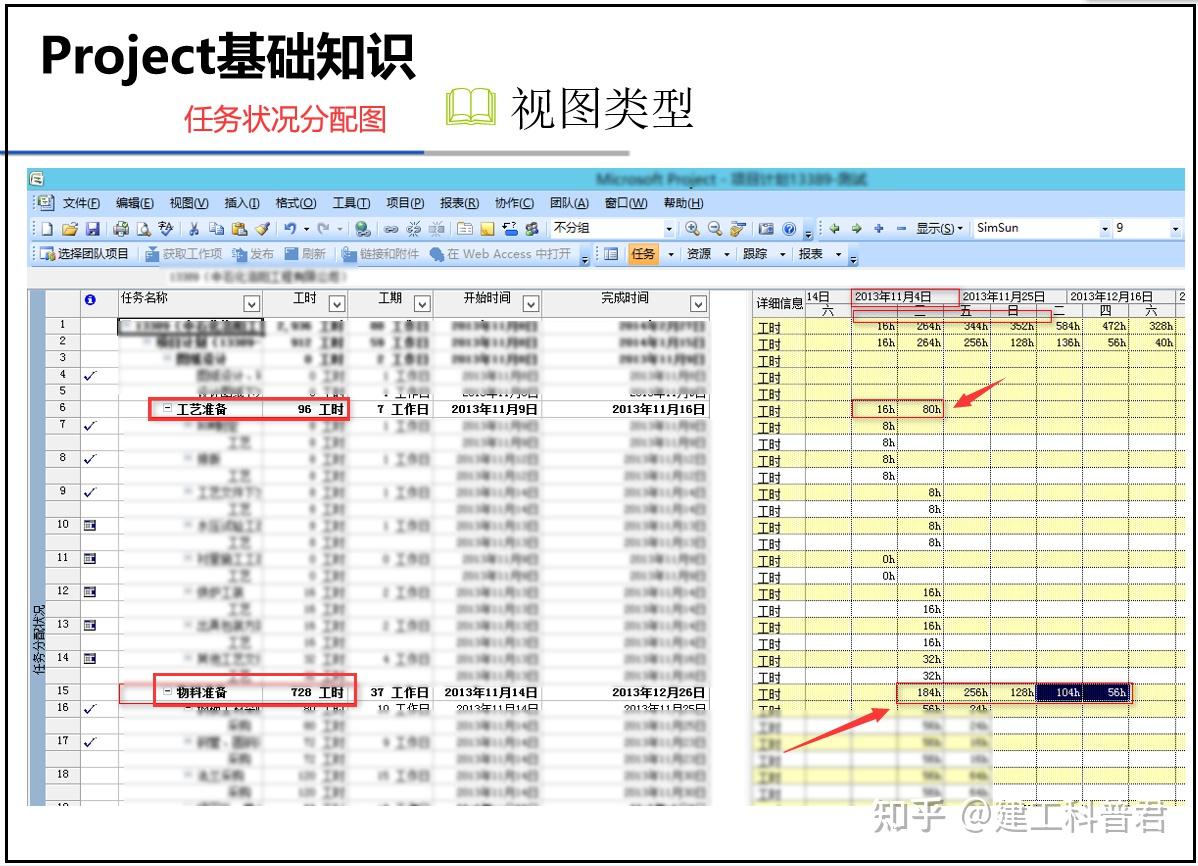Click the Redo arrow icon

(x=323, y=229)
